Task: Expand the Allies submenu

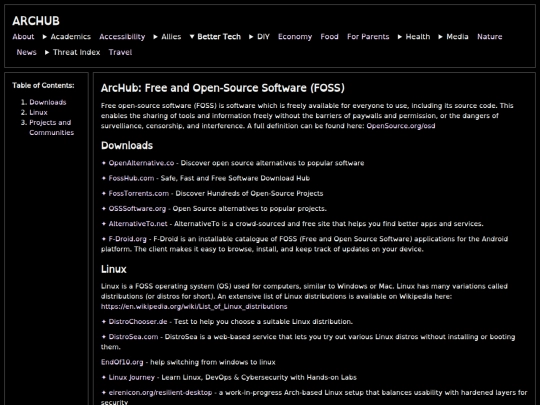Action: pyautogui.click(x=167, y=37)
